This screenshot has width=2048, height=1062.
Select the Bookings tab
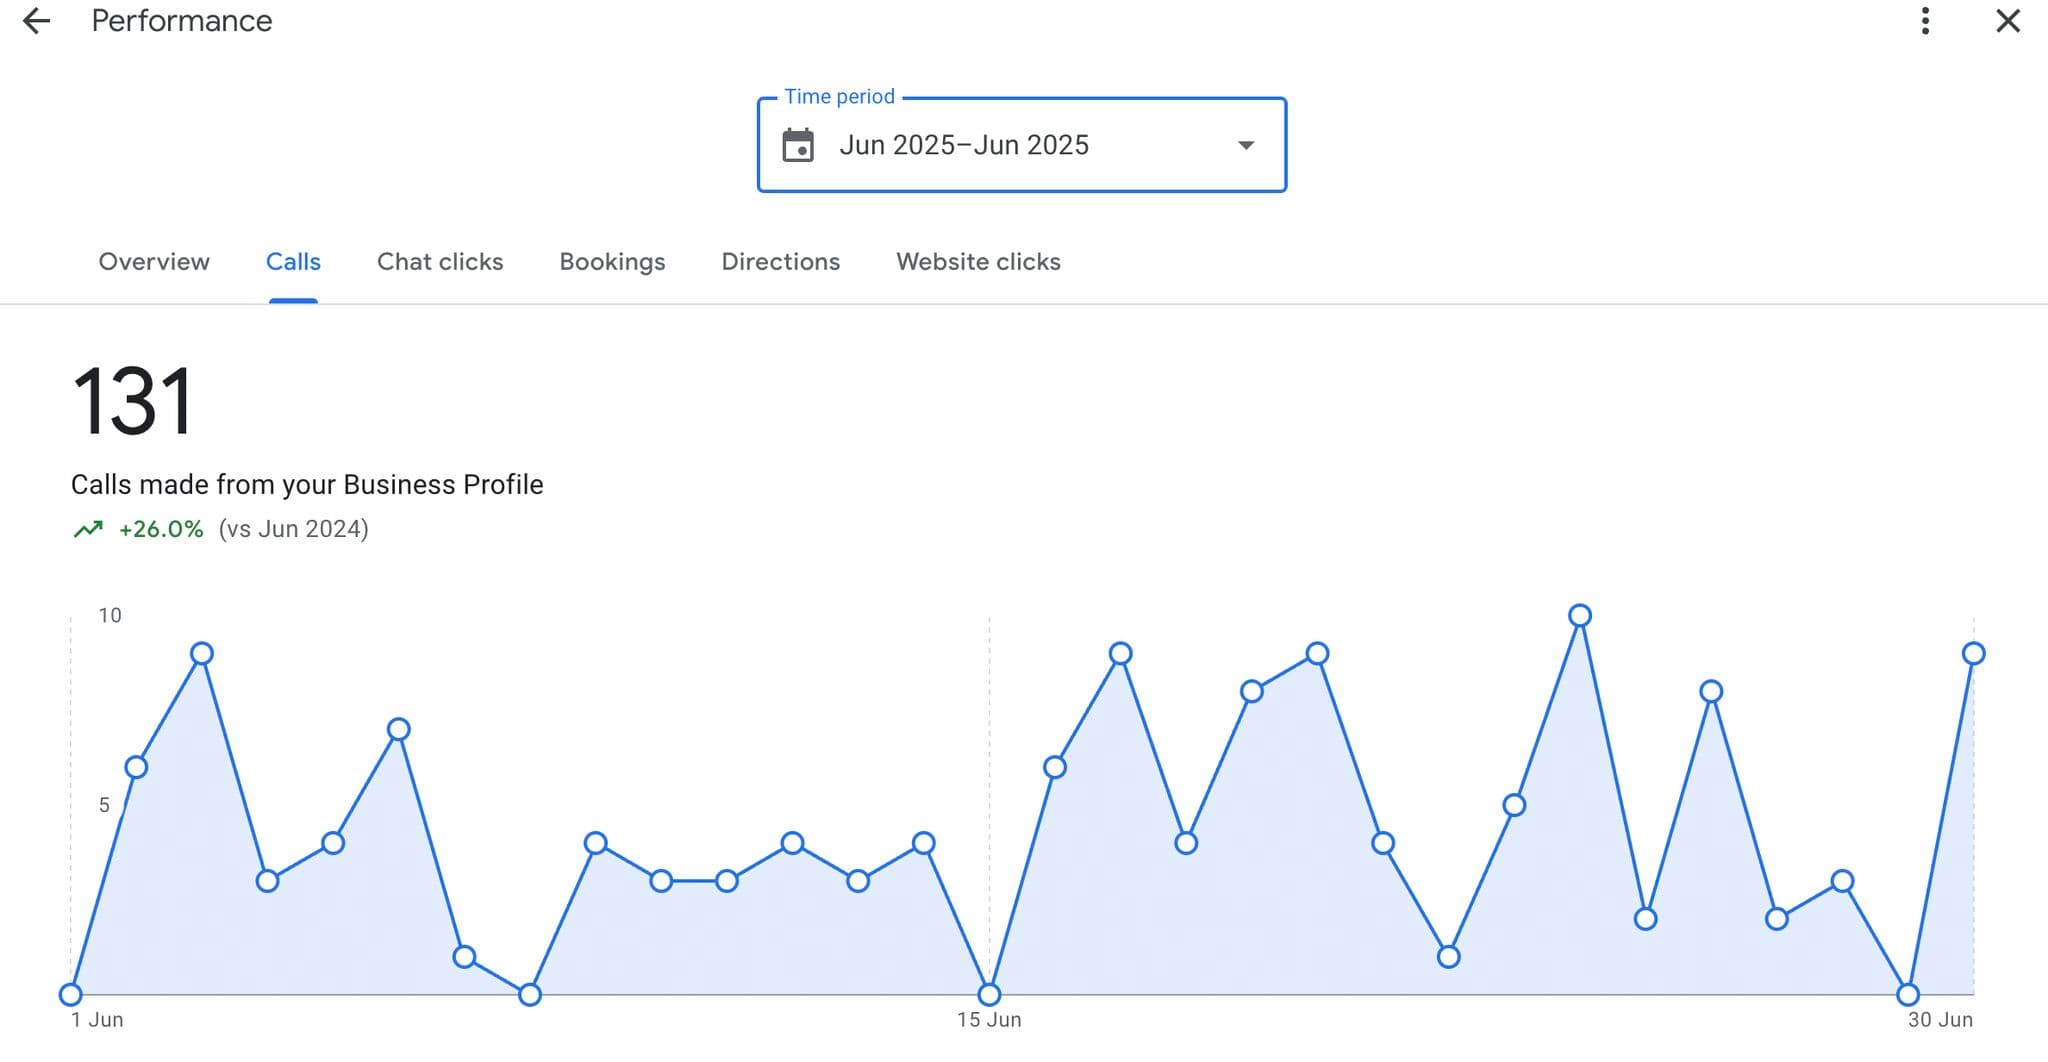coord(611,262)
